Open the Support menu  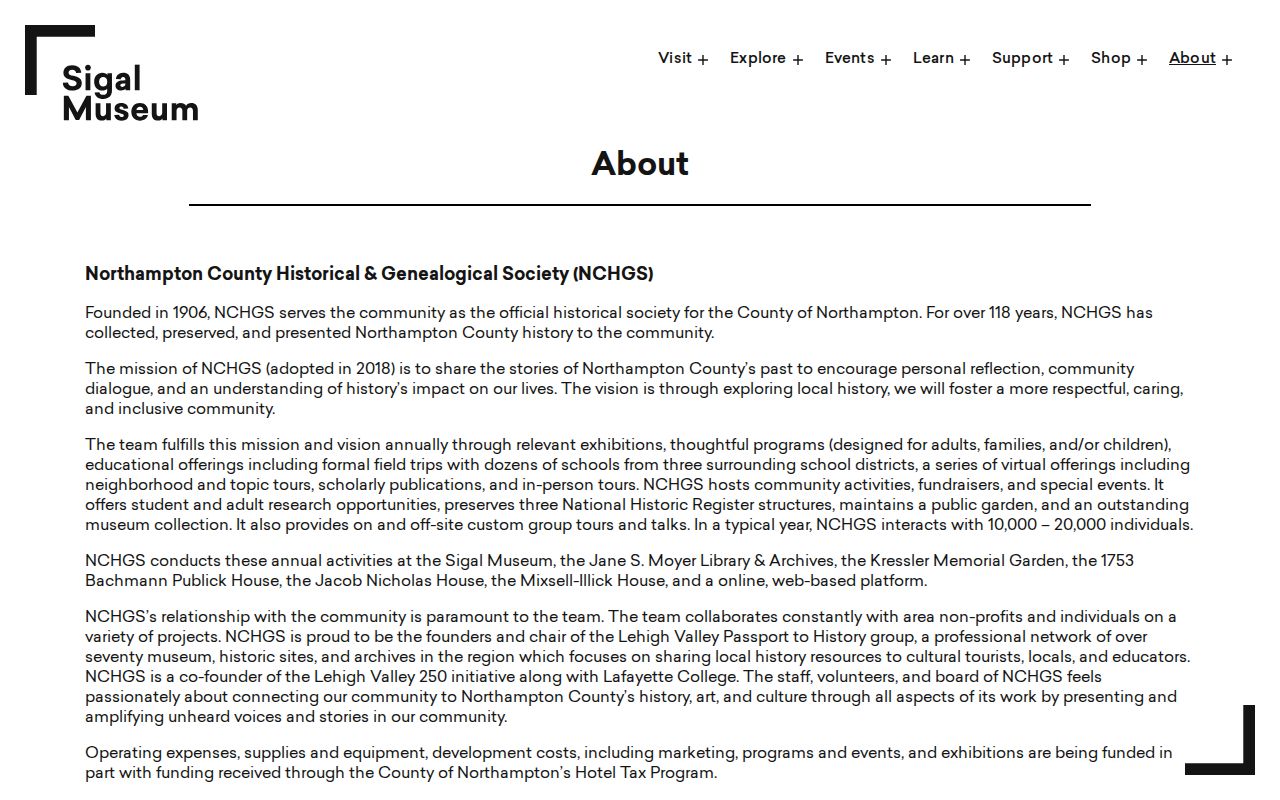1022,58
